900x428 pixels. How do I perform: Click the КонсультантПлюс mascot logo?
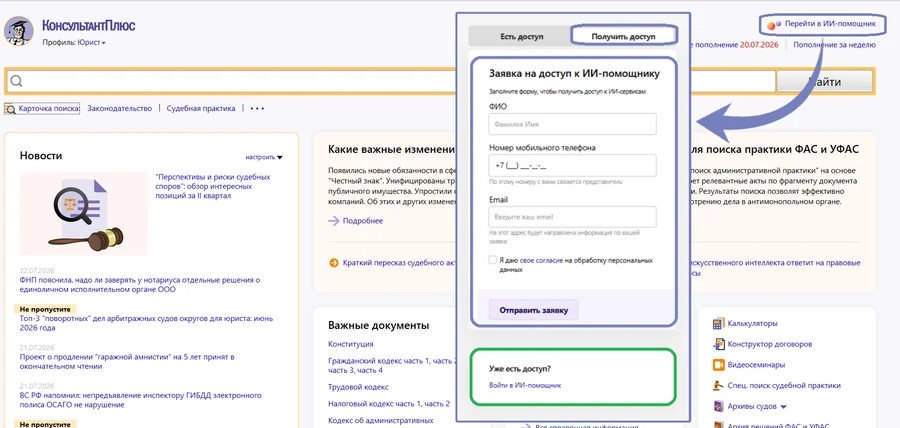(19, 30)
